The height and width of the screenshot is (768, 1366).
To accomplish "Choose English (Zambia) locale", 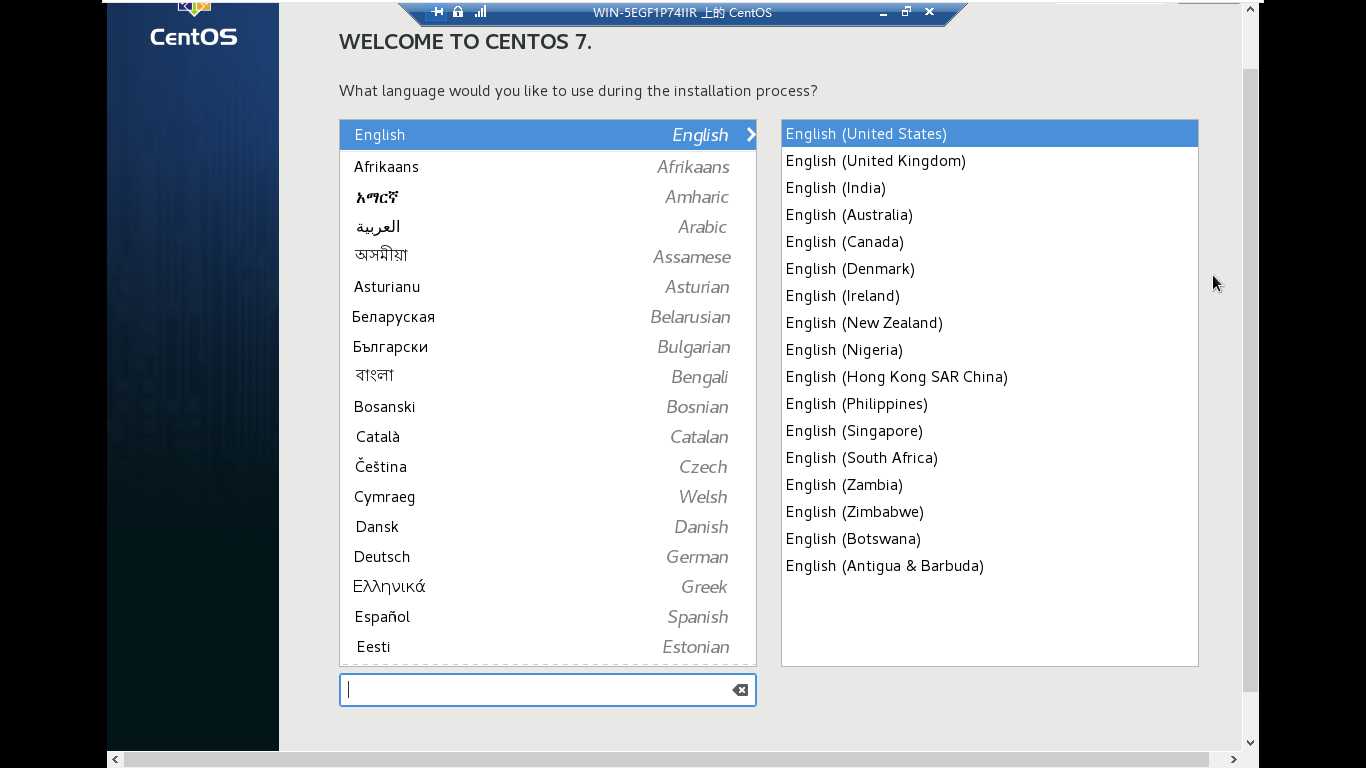I will [990, 485].
